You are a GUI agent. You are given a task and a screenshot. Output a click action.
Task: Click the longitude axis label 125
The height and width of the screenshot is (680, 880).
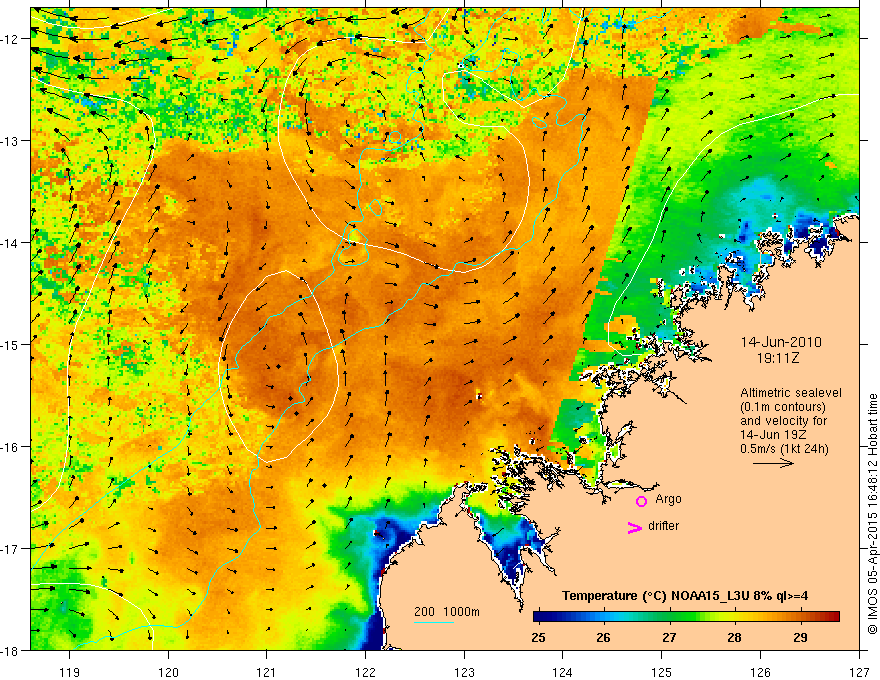point(662,672)
